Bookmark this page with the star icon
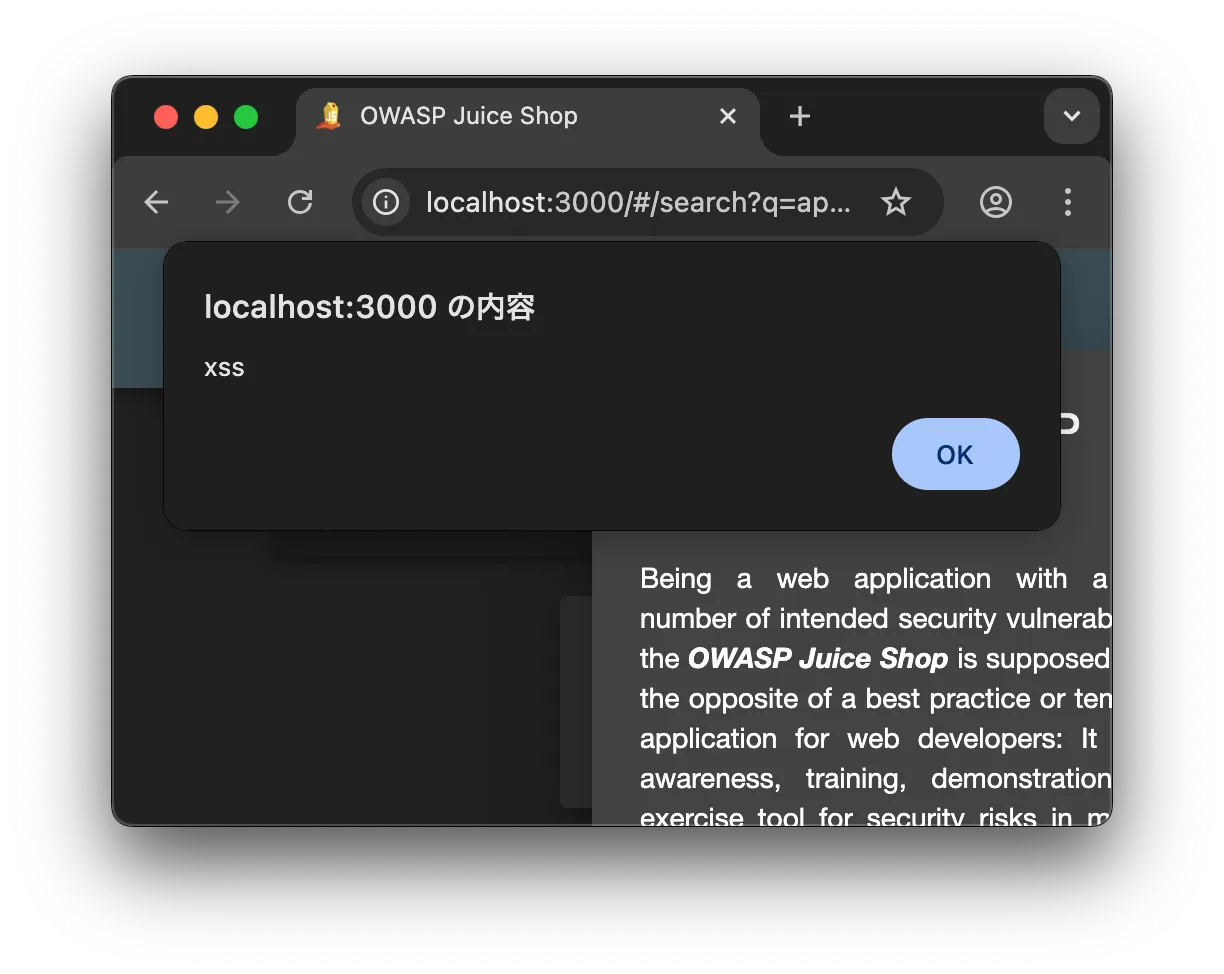This screenshot has height=974, width=1224. (895, 203)
